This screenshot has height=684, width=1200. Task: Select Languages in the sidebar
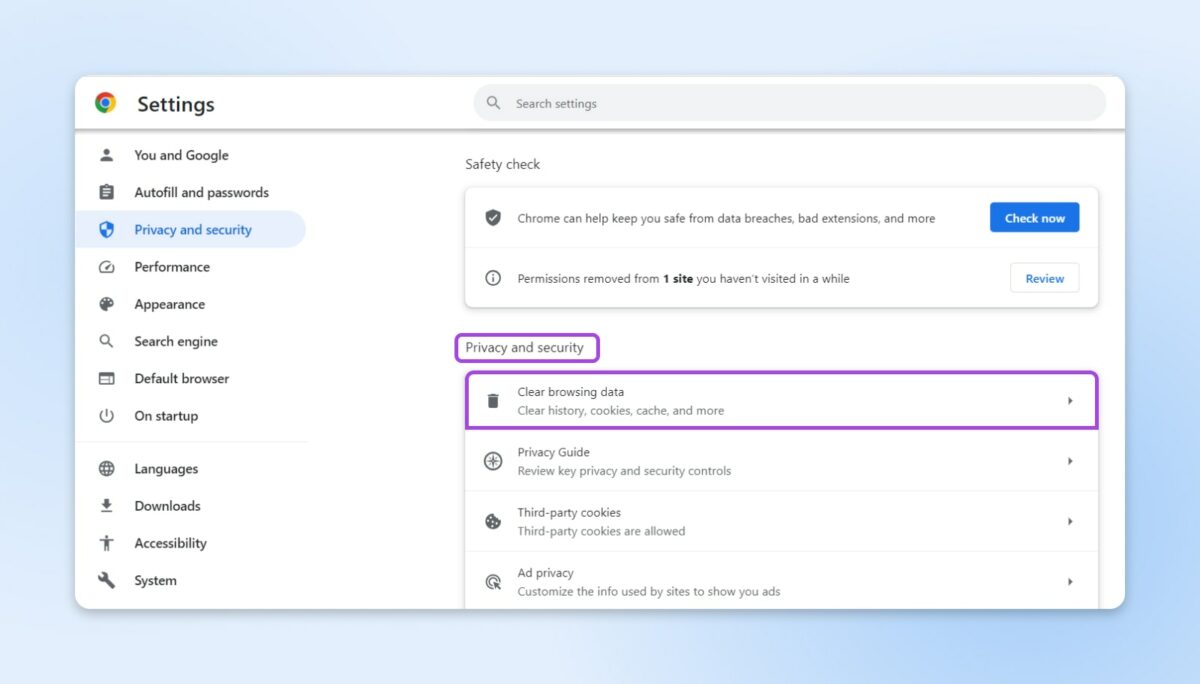(166, 469)
